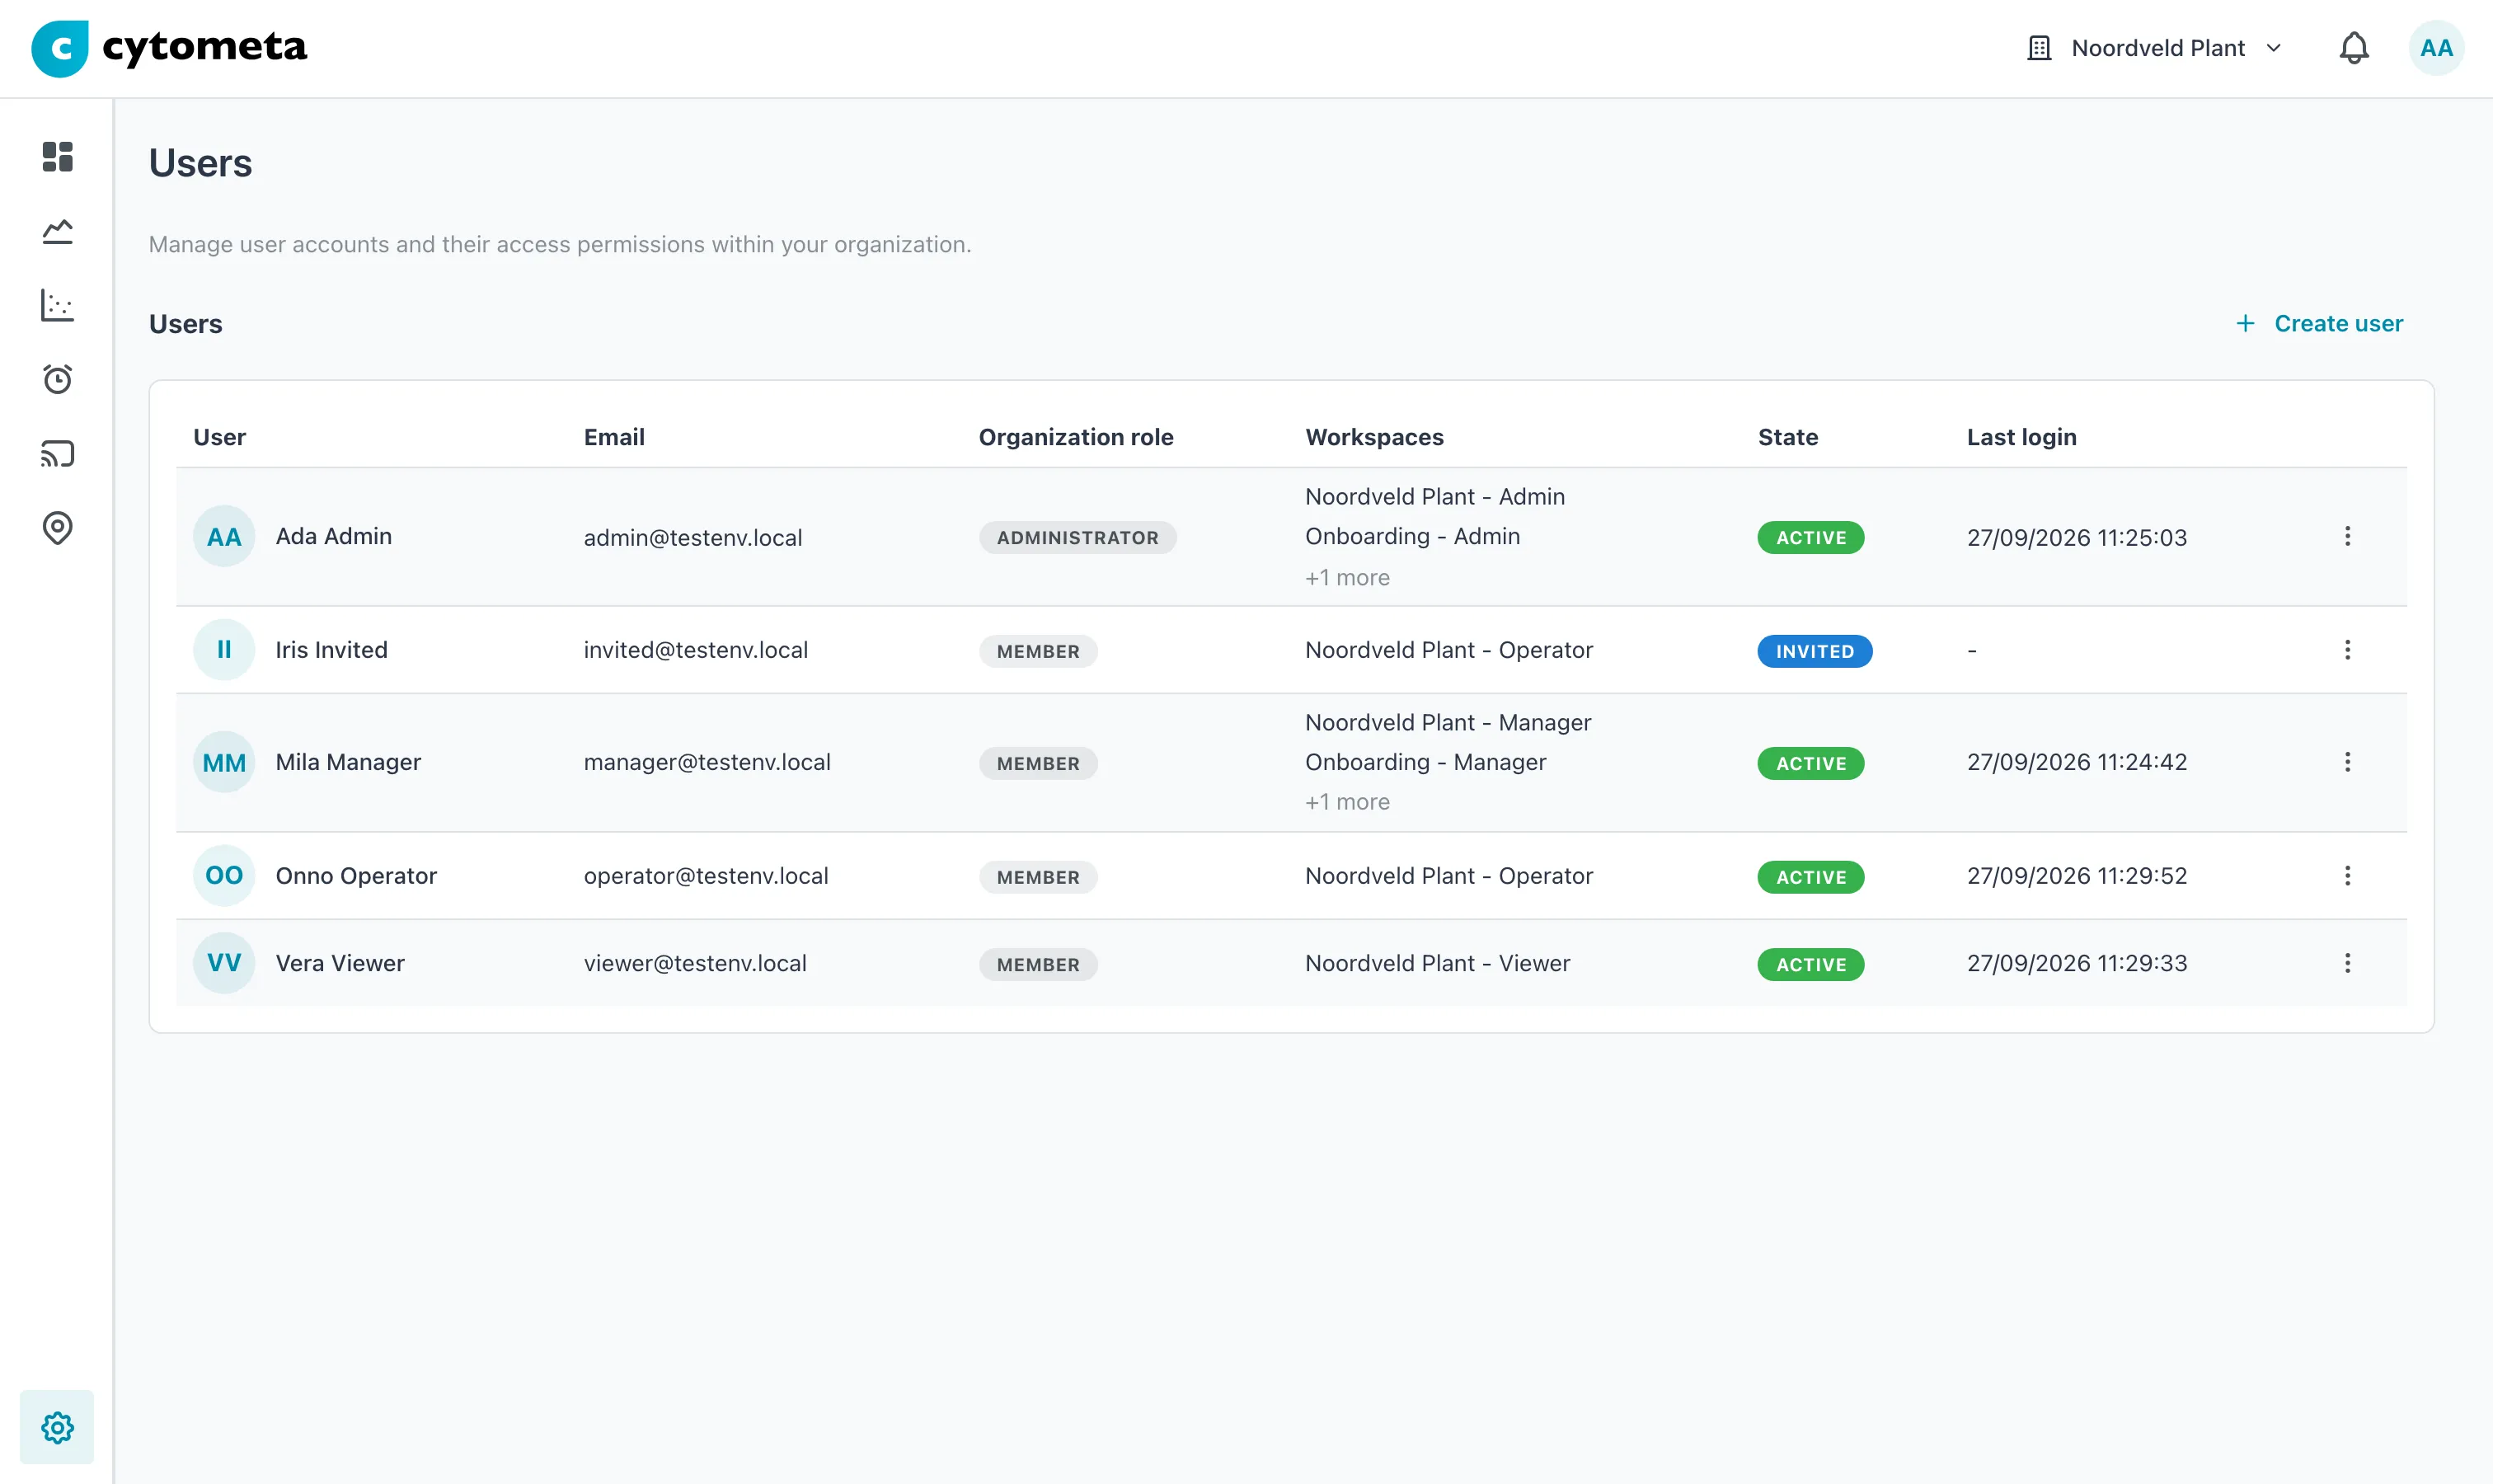Click 'Noordveld Plant - Viewer' workspace text
Screen dimensions: 2493x1484
click(1437, 963)
